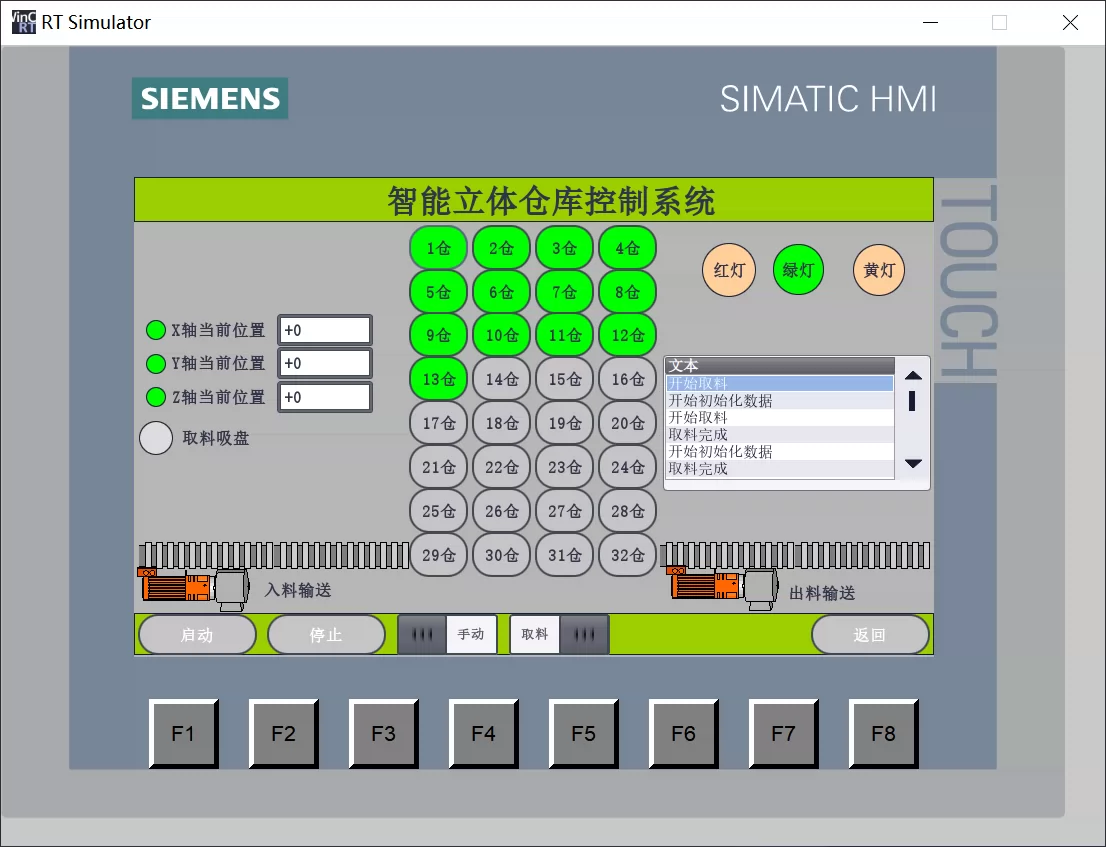
Task: Click the F7 function key
Action: tap(784, 733)
